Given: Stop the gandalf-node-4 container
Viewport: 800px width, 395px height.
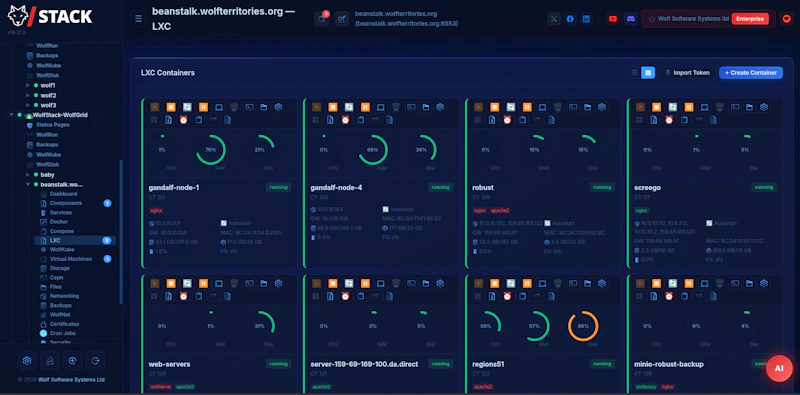Looking at the screenshot, I should point(333,107).
